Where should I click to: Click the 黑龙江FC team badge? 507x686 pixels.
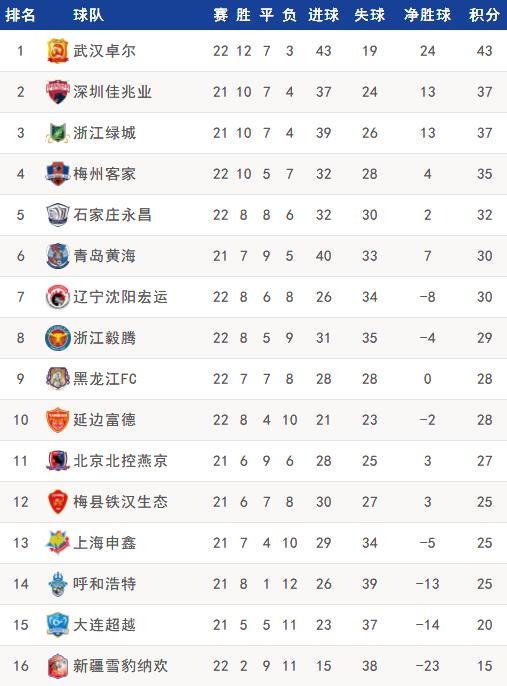pos(58,379)
